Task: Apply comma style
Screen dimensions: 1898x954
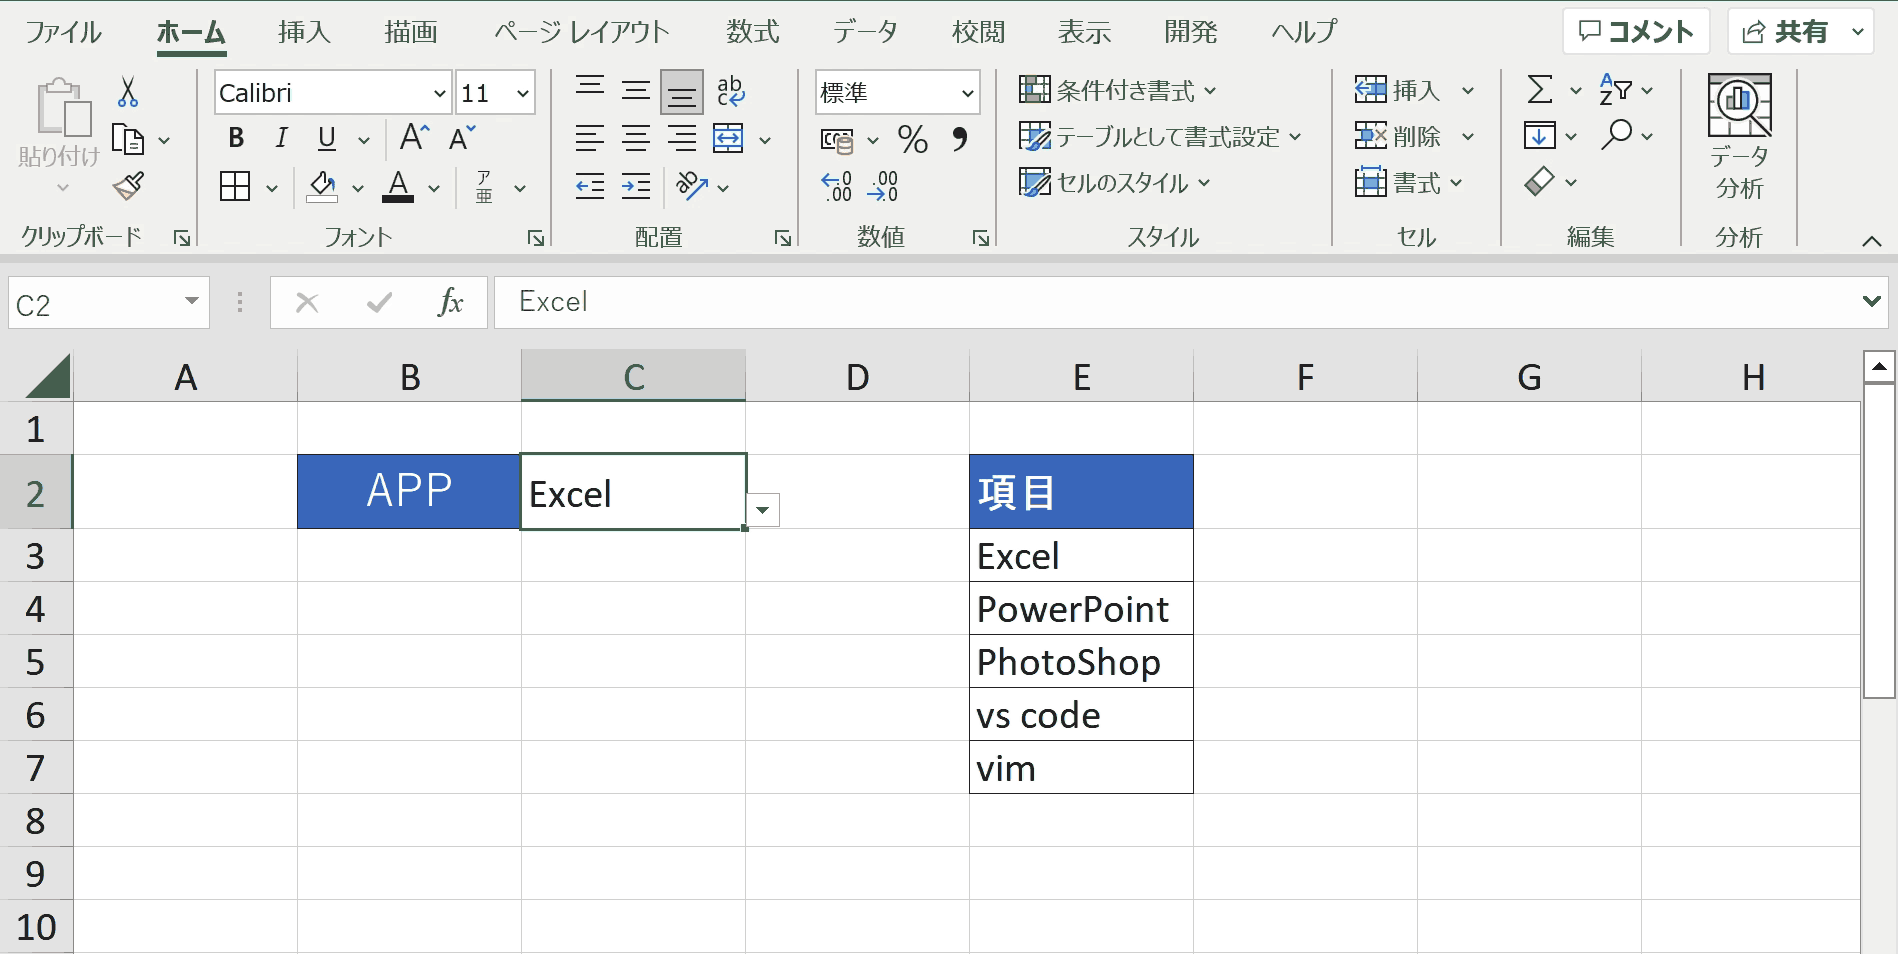Action: 960,138
